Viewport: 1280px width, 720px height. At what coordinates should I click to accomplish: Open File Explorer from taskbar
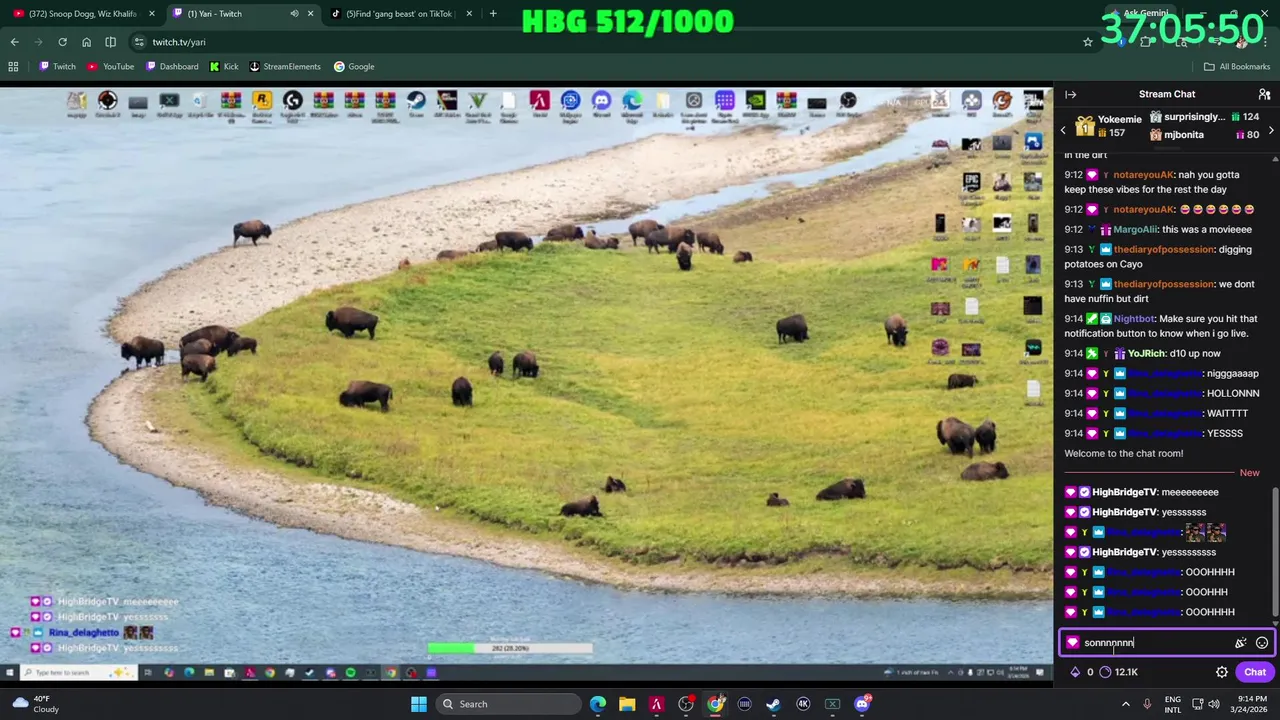[627, 704]
